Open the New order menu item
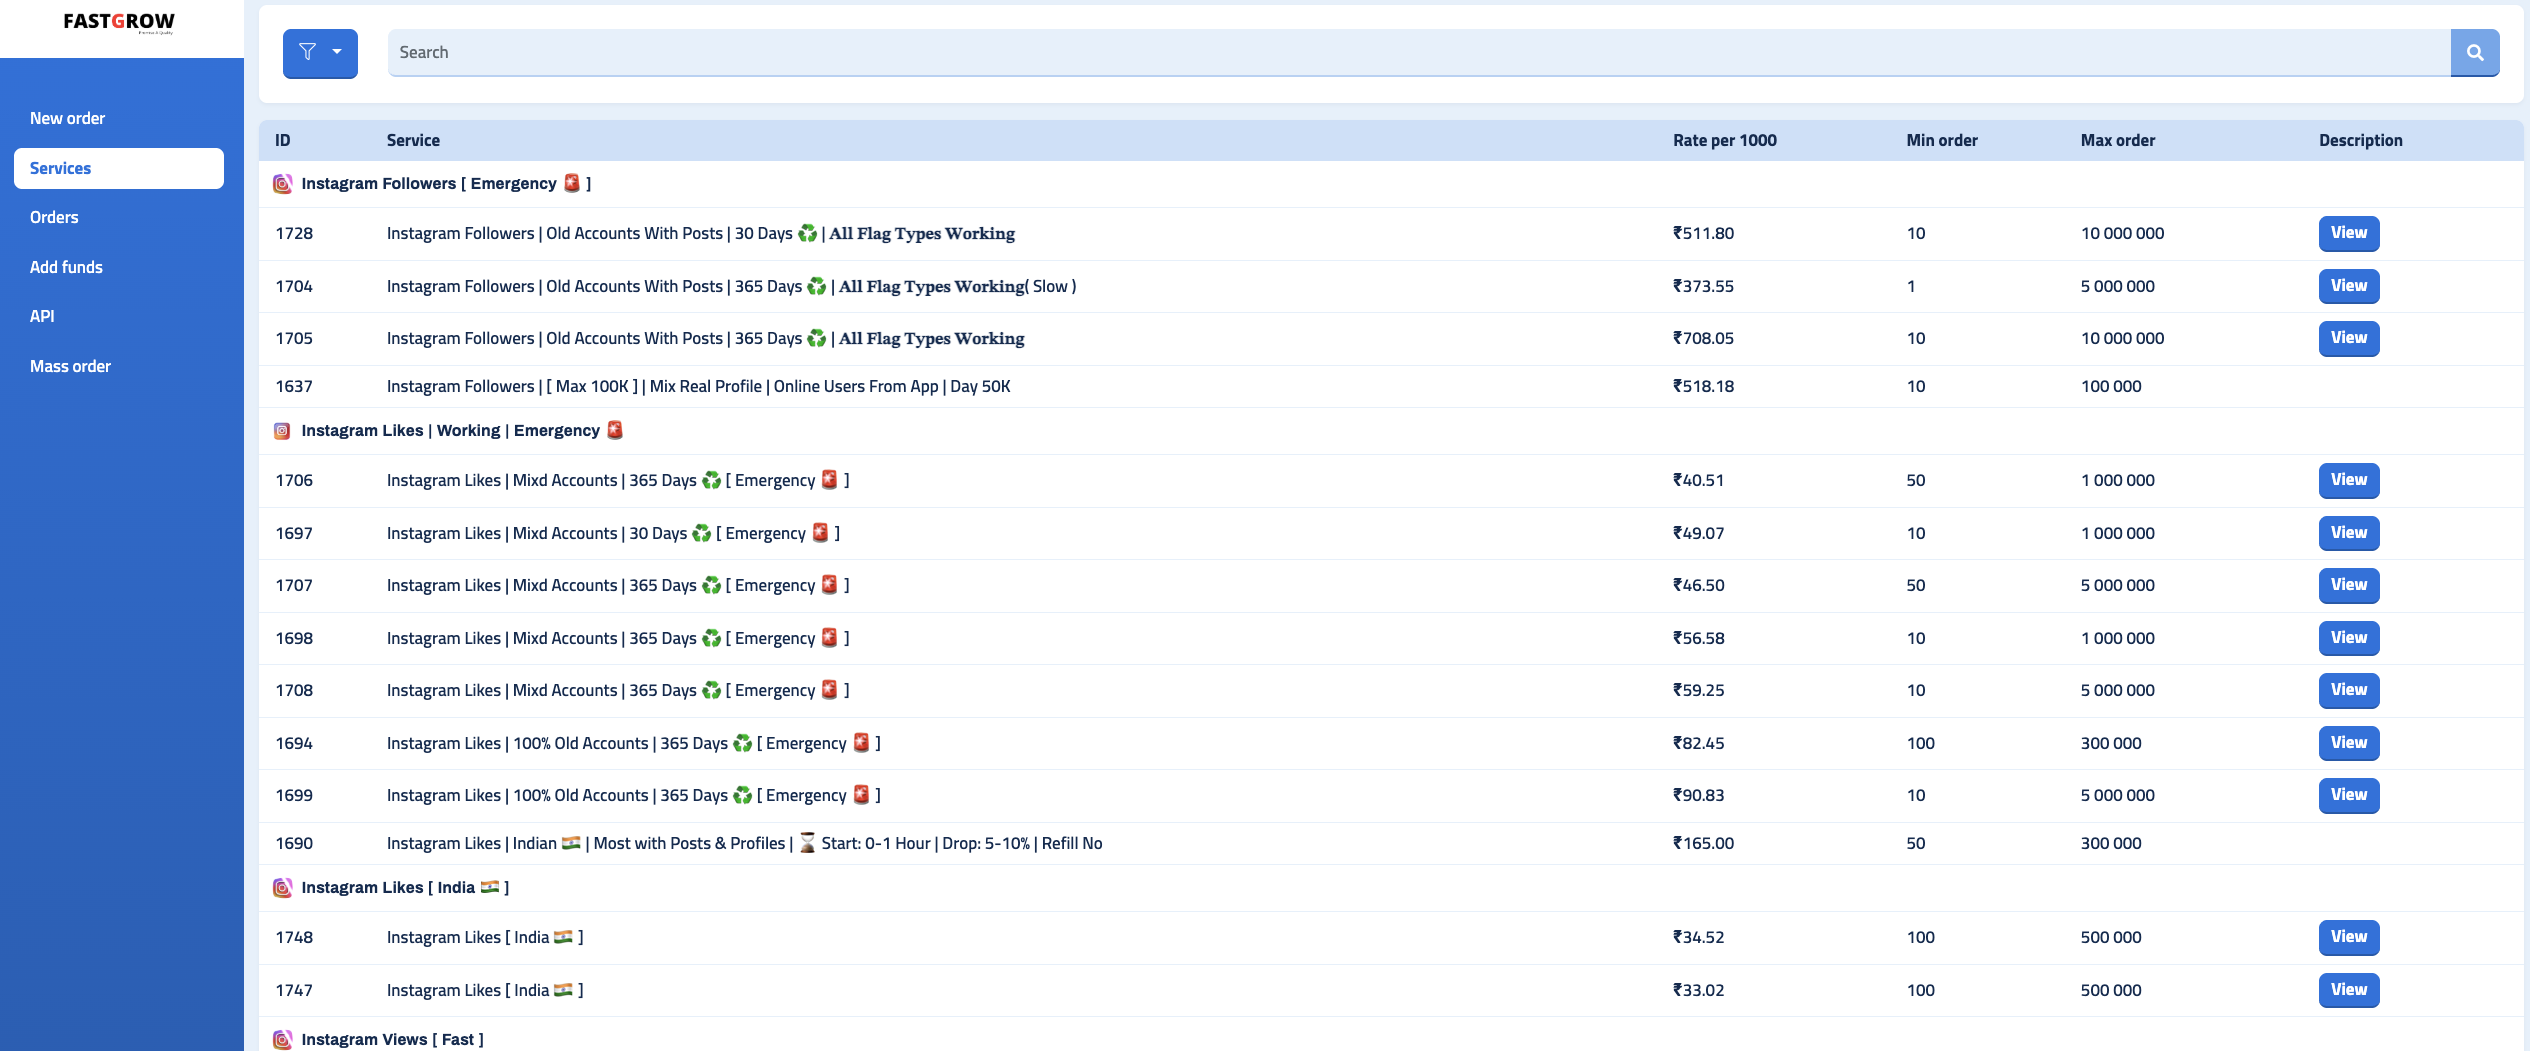Viewport: 2530px width, 1051px height. click(x=67, y=118)
